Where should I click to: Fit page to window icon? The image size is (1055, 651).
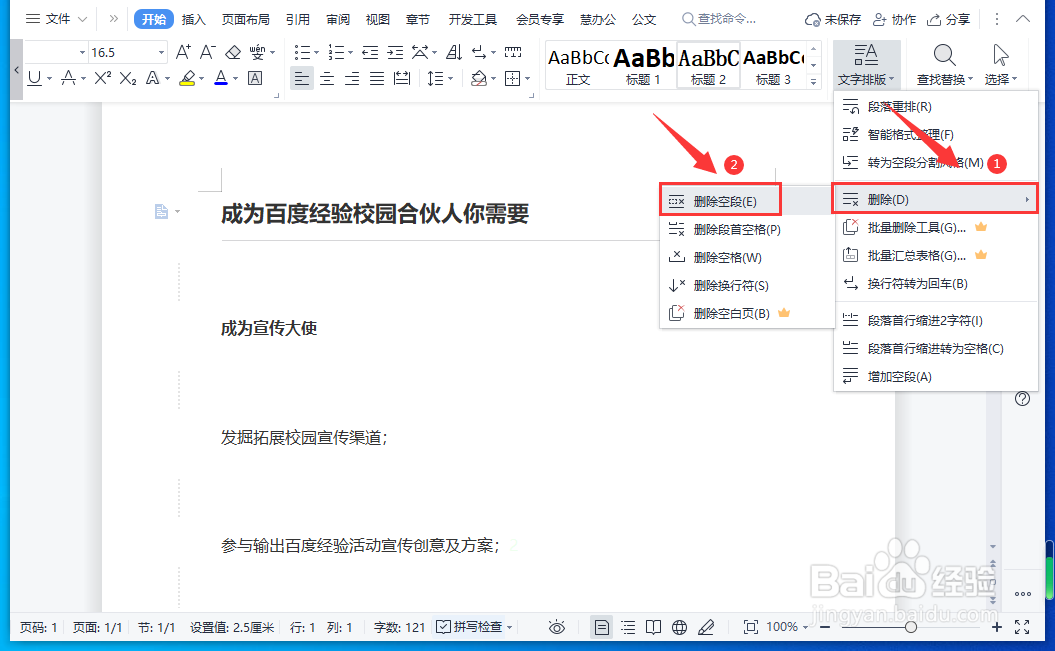tap(750, 627)
